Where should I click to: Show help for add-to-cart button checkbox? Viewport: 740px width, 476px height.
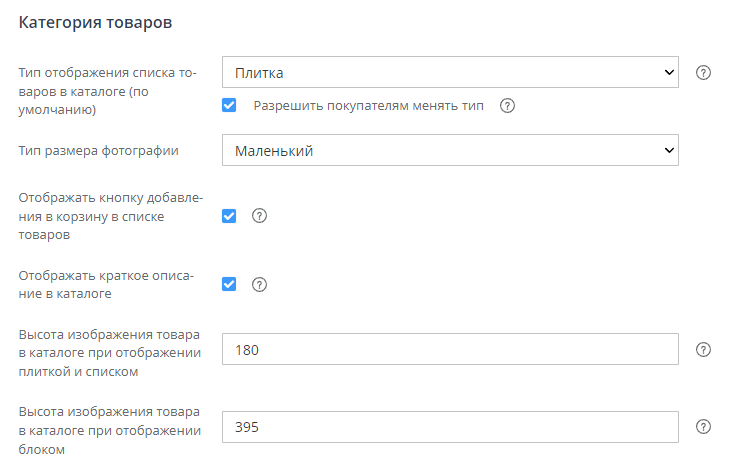[259, 216]
